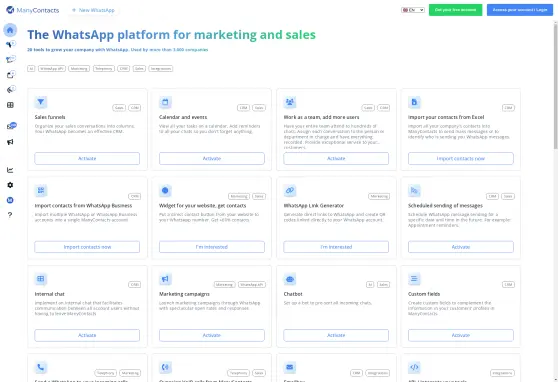The height and width of the screenshot is (382, 558).
Task: Activate Marketing campaigns
Action: [x=212, y=335]
